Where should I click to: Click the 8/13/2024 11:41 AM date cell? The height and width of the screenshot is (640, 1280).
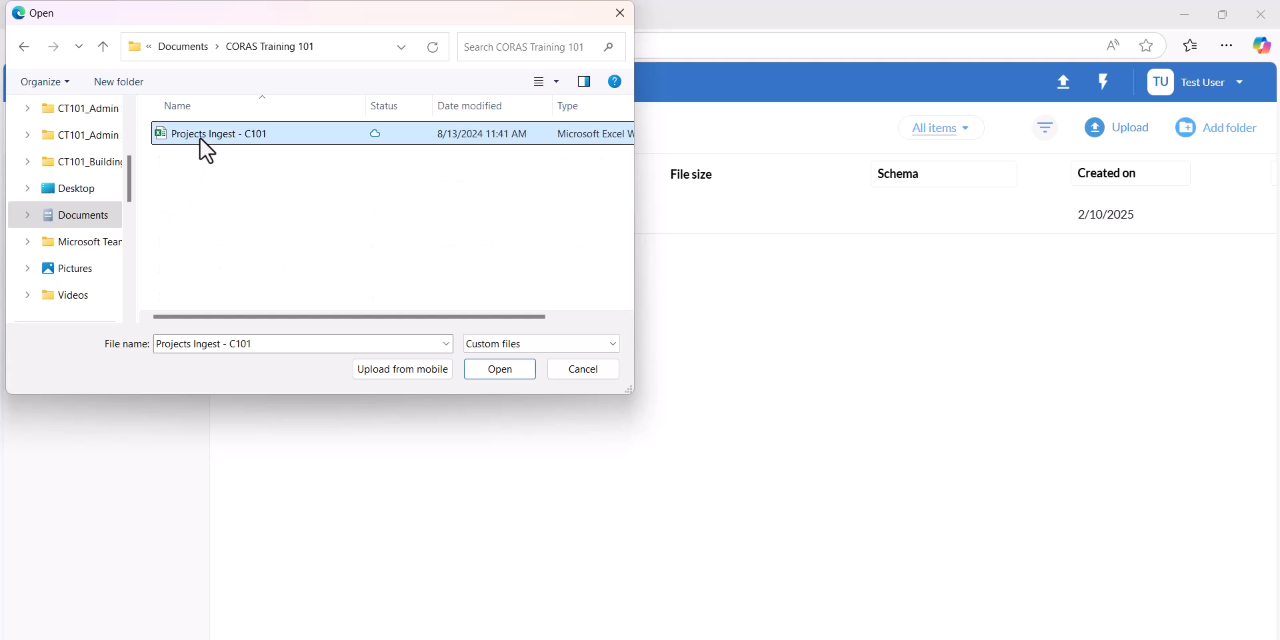tap(482, 134)
